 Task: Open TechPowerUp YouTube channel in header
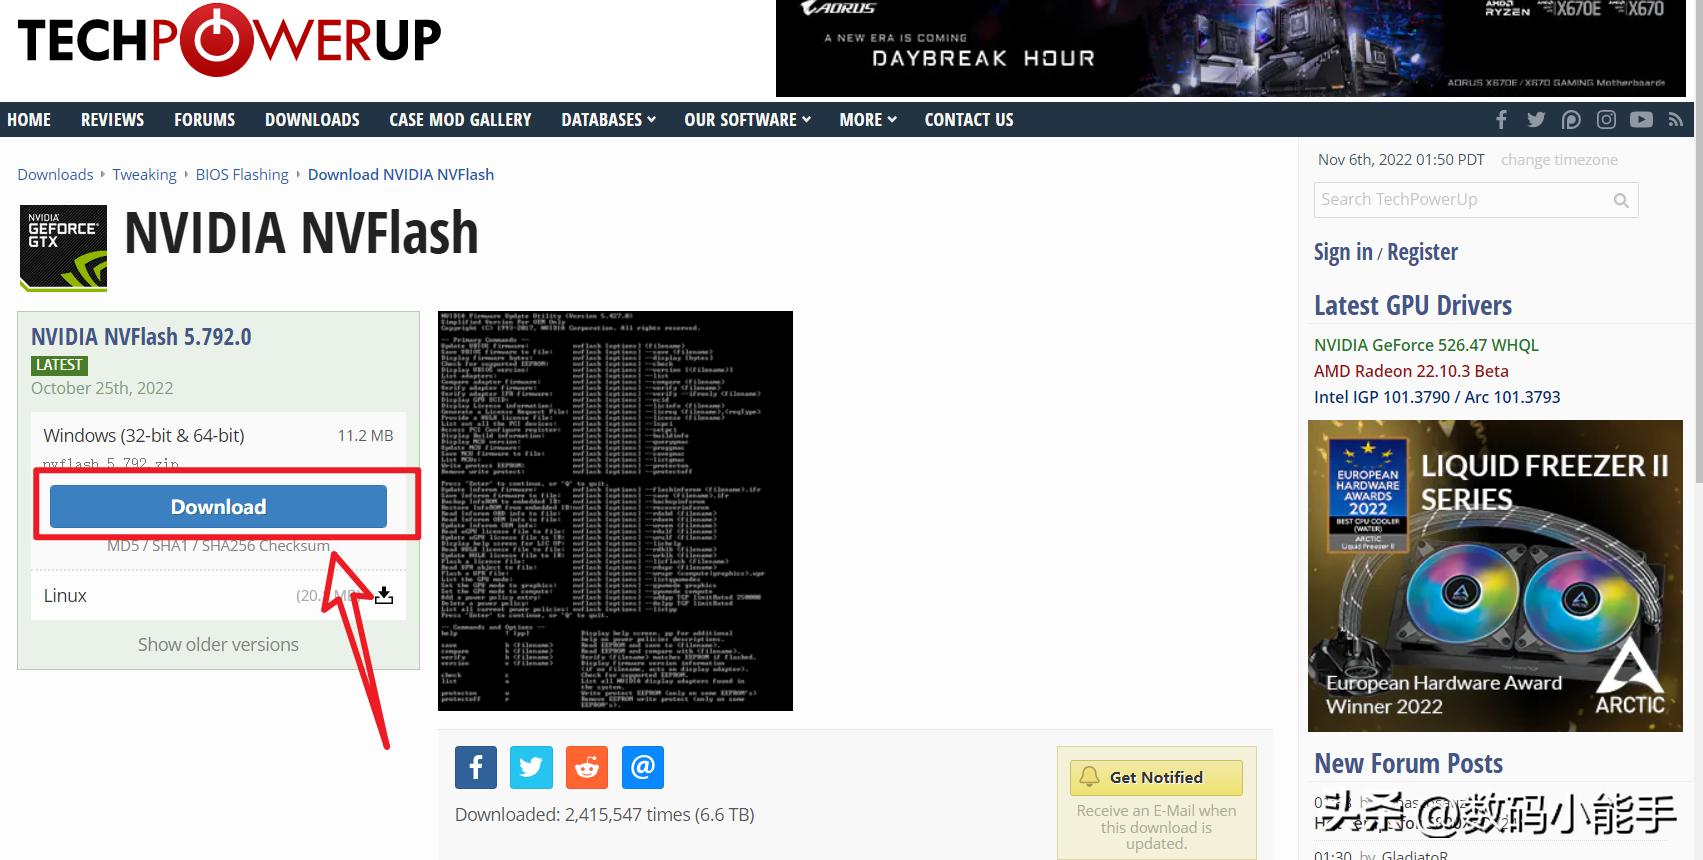[x=1641, y=120]
